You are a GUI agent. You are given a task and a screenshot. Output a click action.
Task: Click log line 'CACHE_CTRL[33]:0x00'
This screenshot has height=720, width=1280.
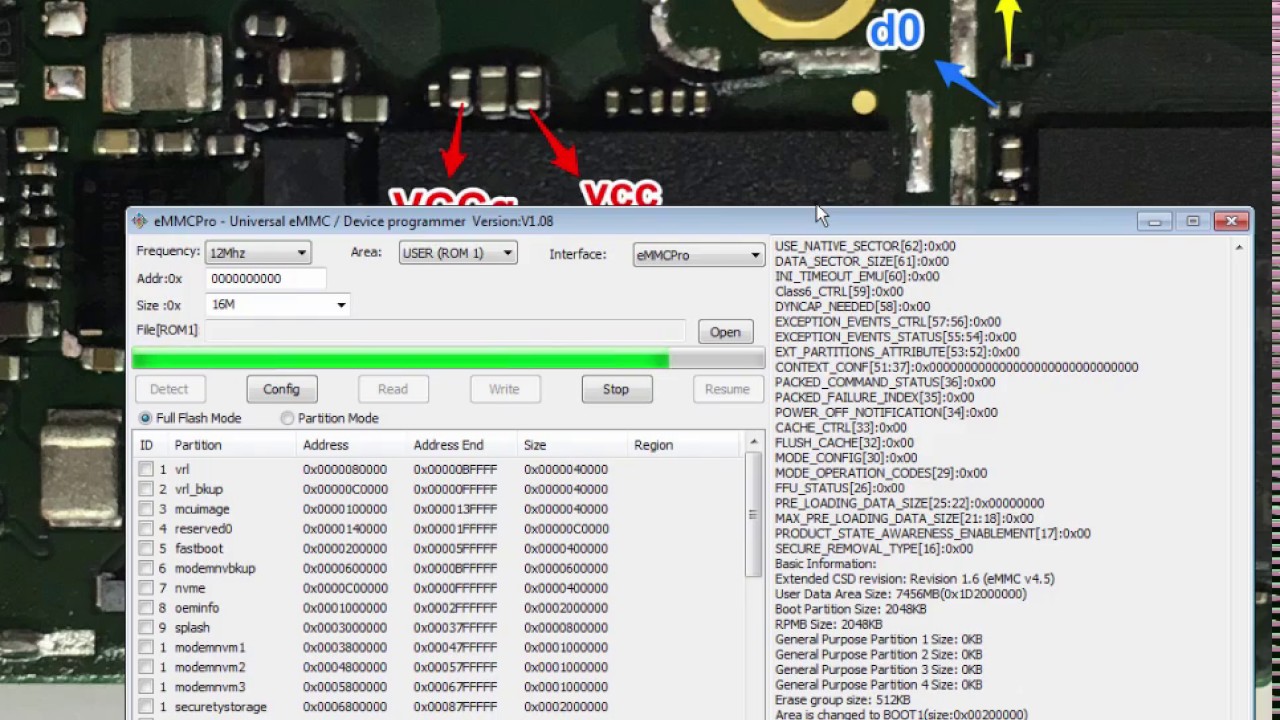pos(840,427)
